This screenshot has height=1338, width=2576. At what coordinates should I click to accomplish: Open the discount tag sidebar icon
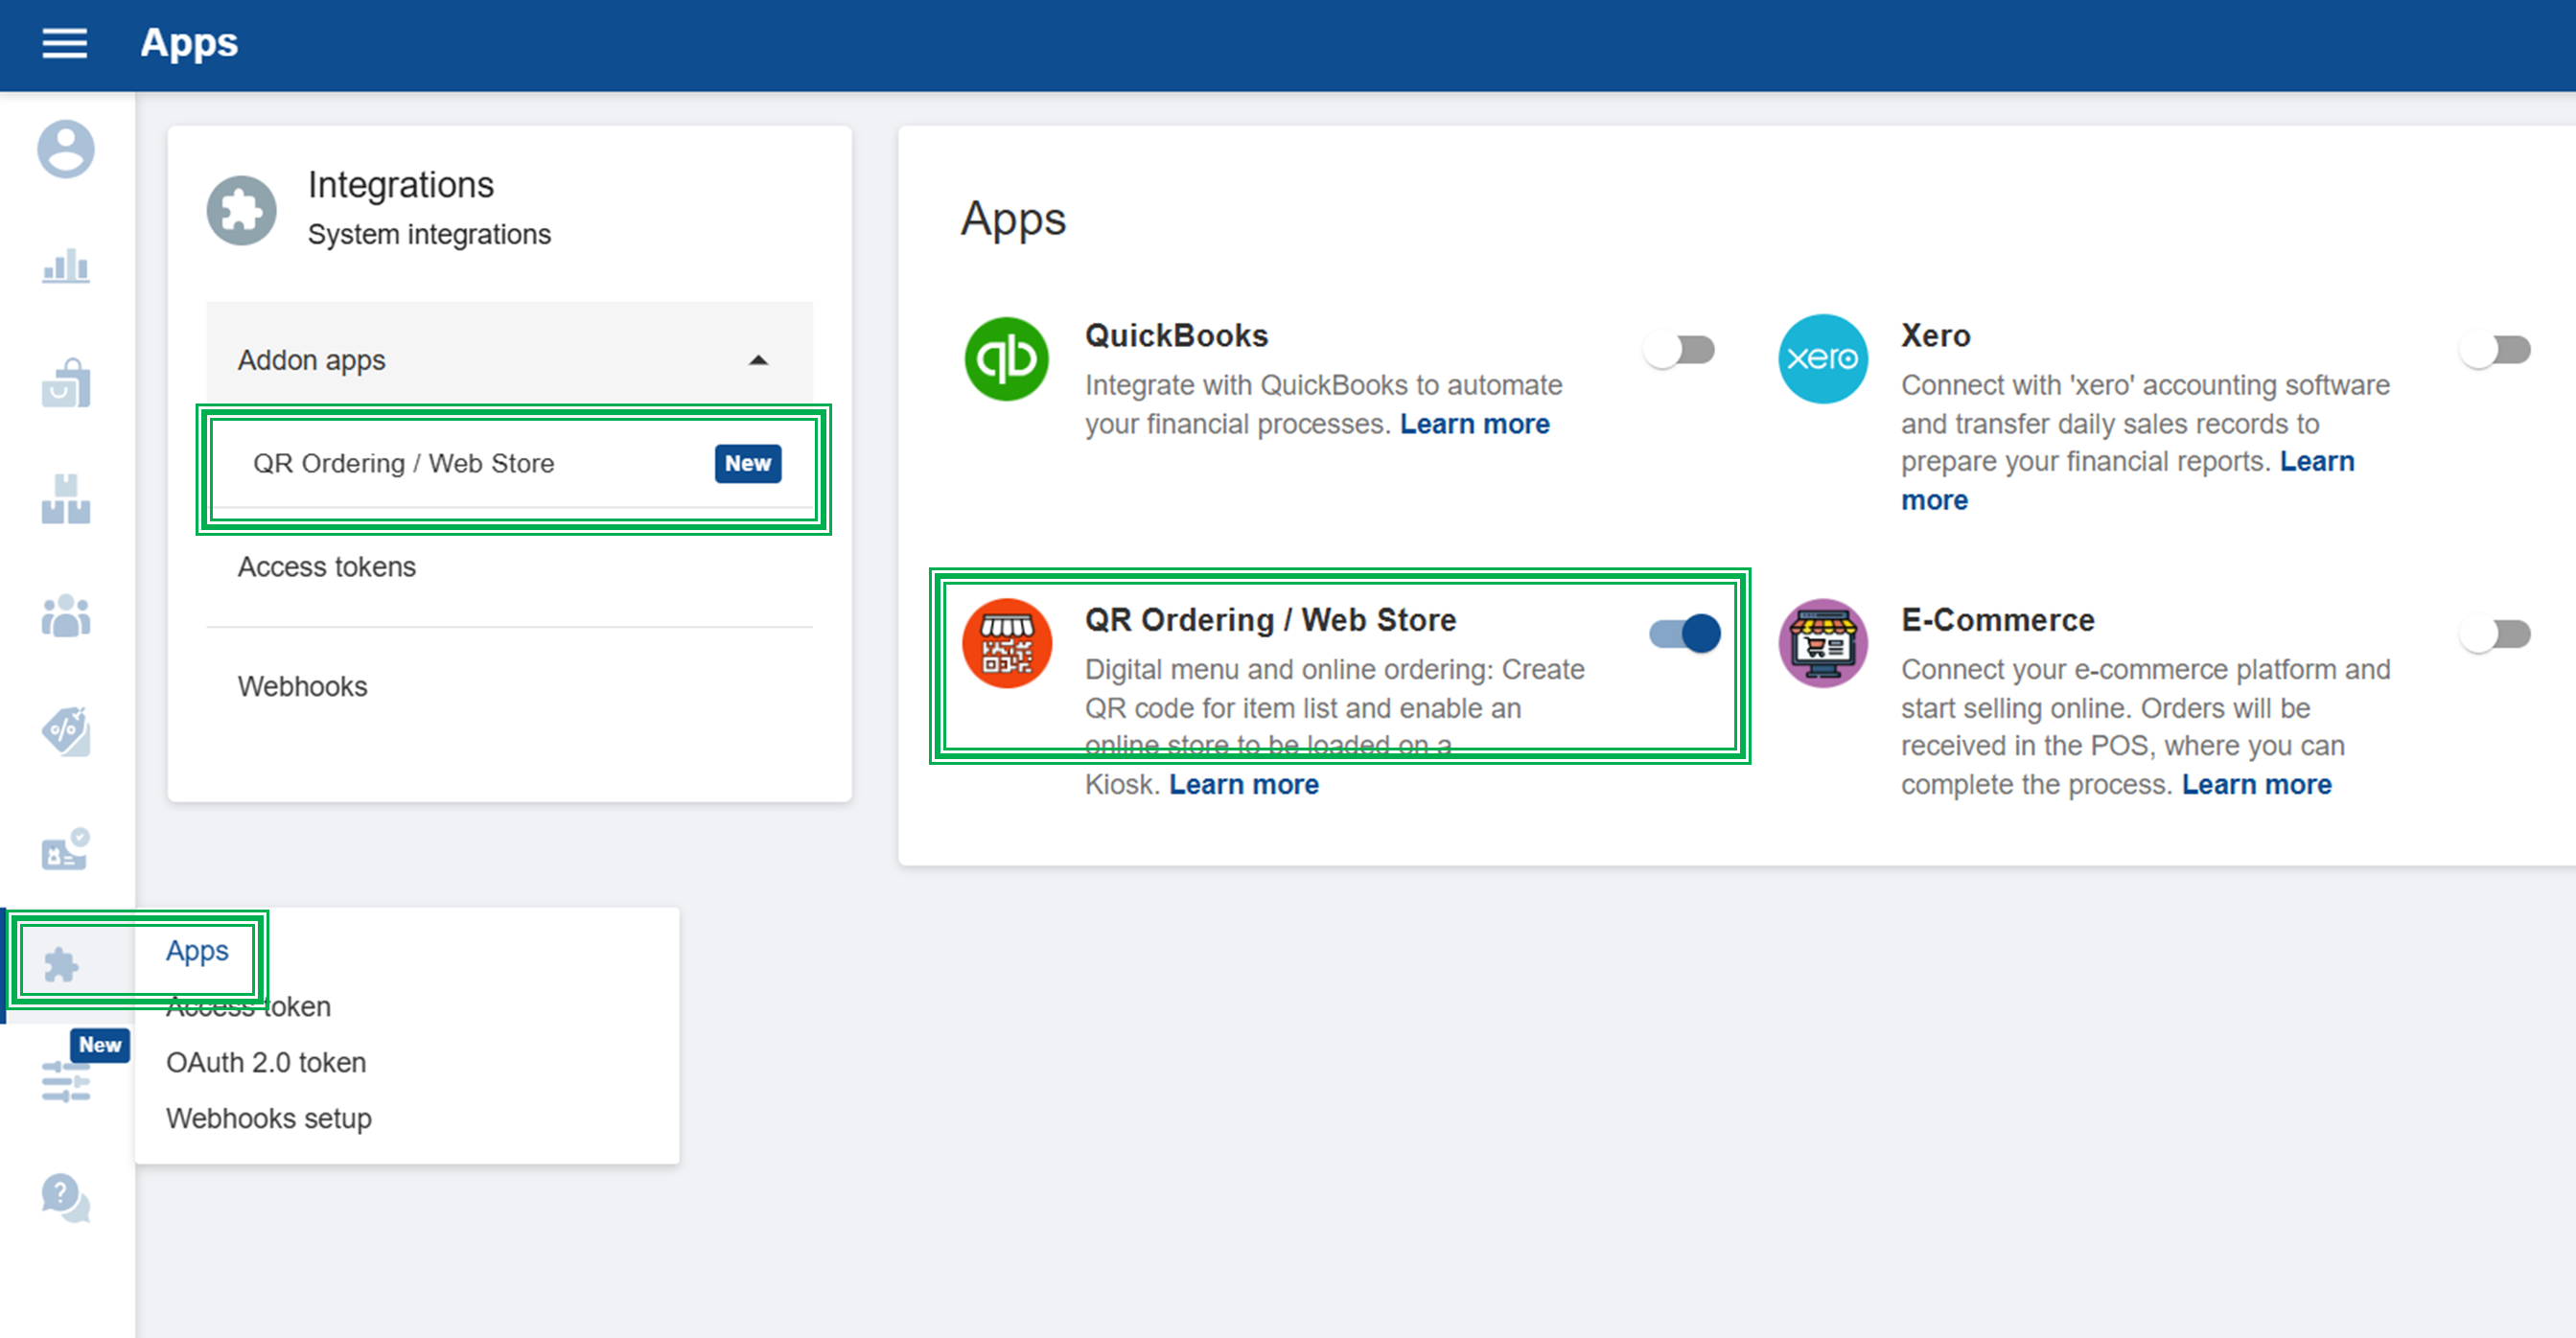[x=66, y=732]
